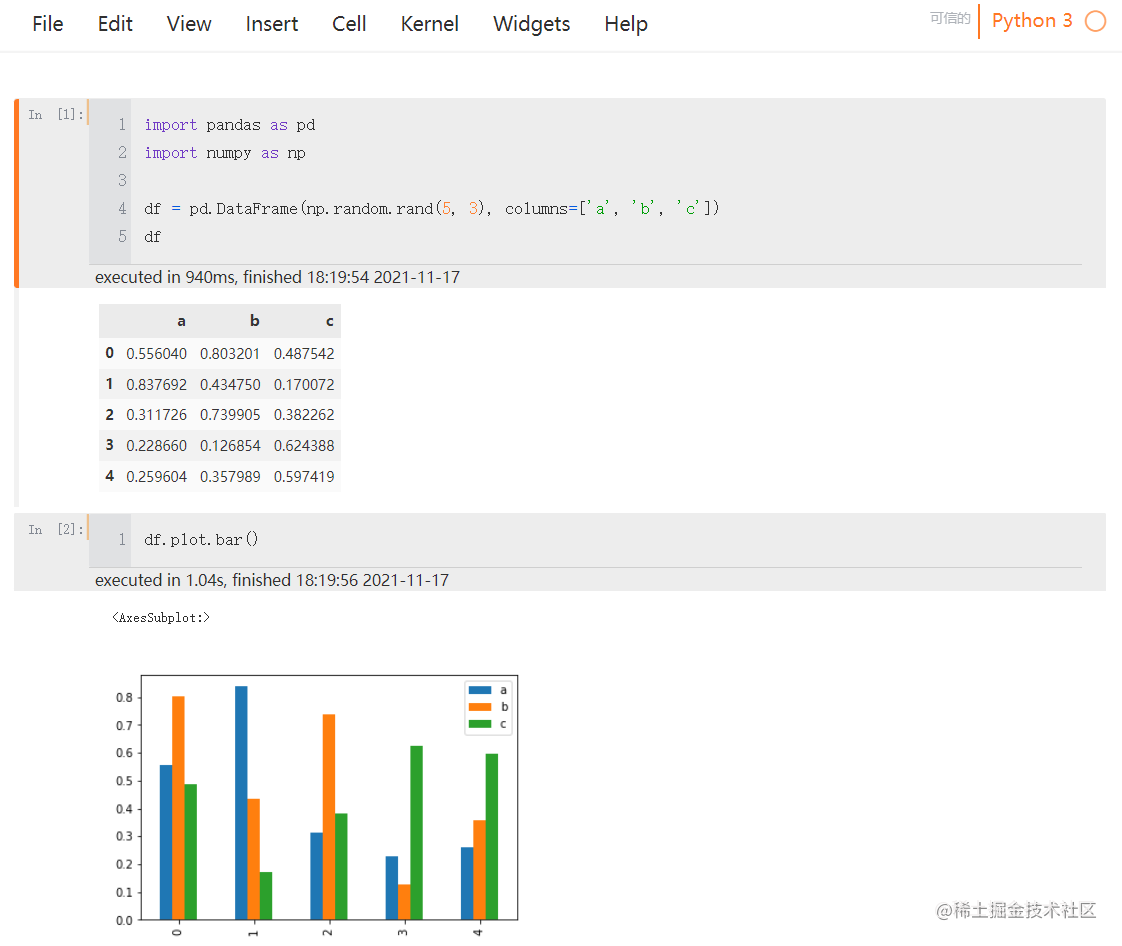This screenshot has height=946, width=1122.
Task: Click the <AxesSubplot:> output text
Action: (x=161, y=617)
